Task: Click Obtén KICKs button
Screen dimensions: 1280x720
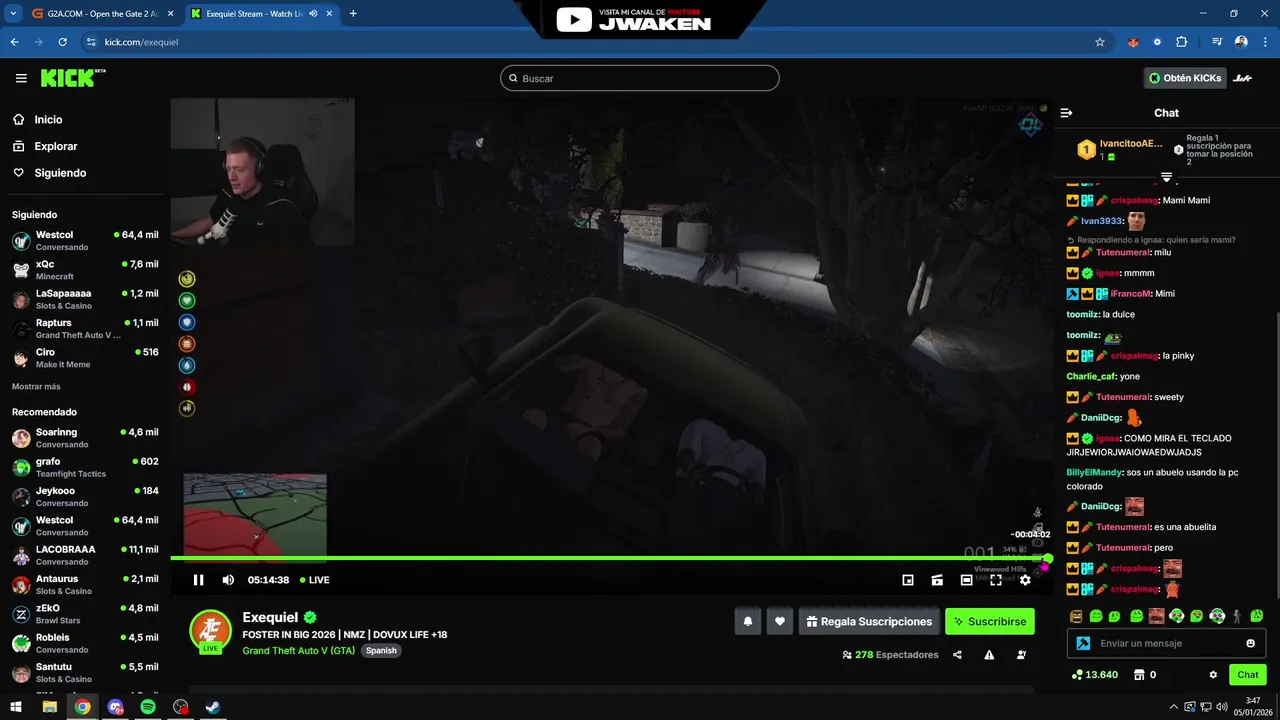Action: (x=1184, y=78)
